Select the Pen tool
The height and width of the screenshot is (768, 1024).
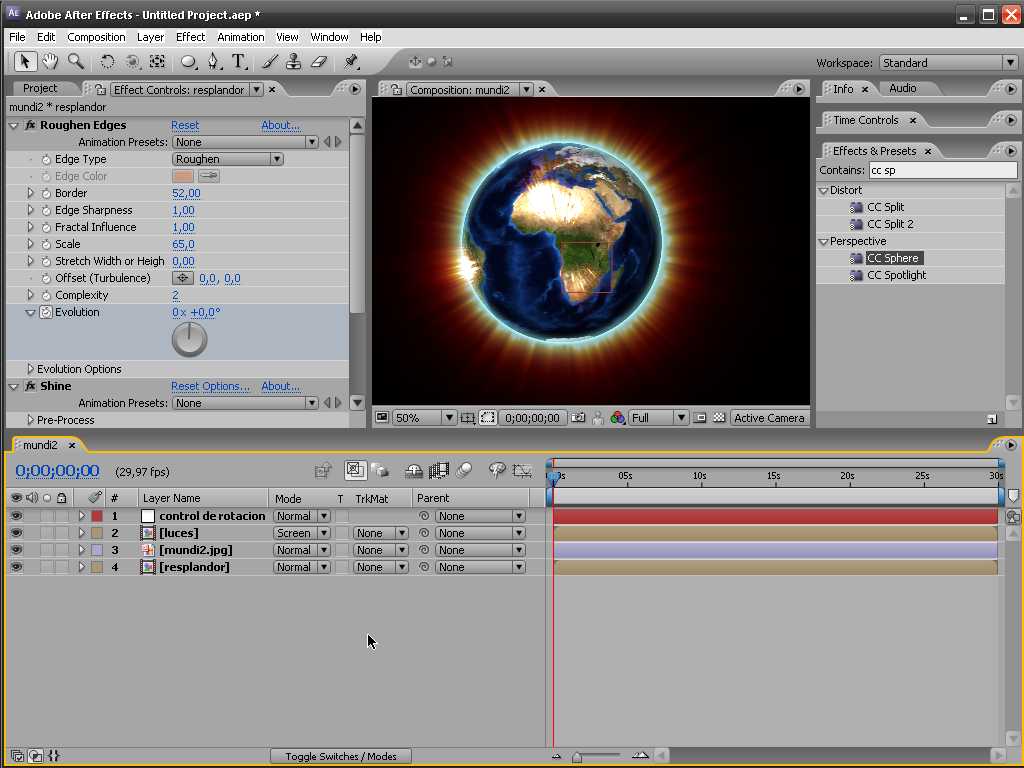click(213, 62)
